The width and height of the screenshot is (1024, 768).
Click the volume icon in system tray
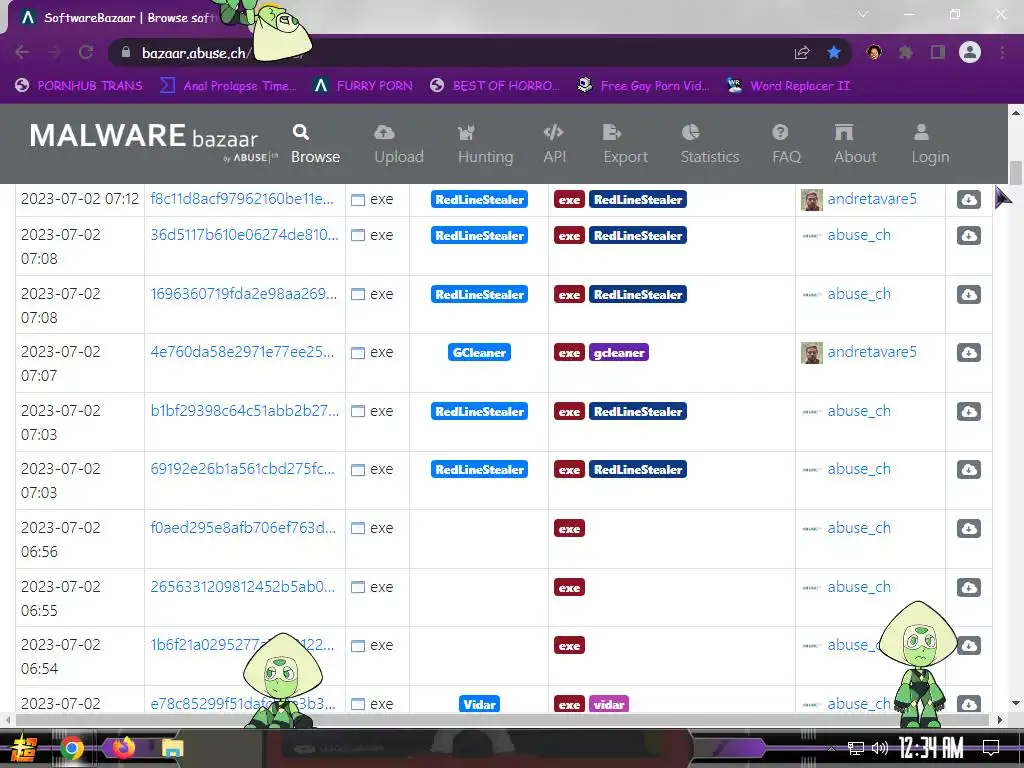point(879,748)
